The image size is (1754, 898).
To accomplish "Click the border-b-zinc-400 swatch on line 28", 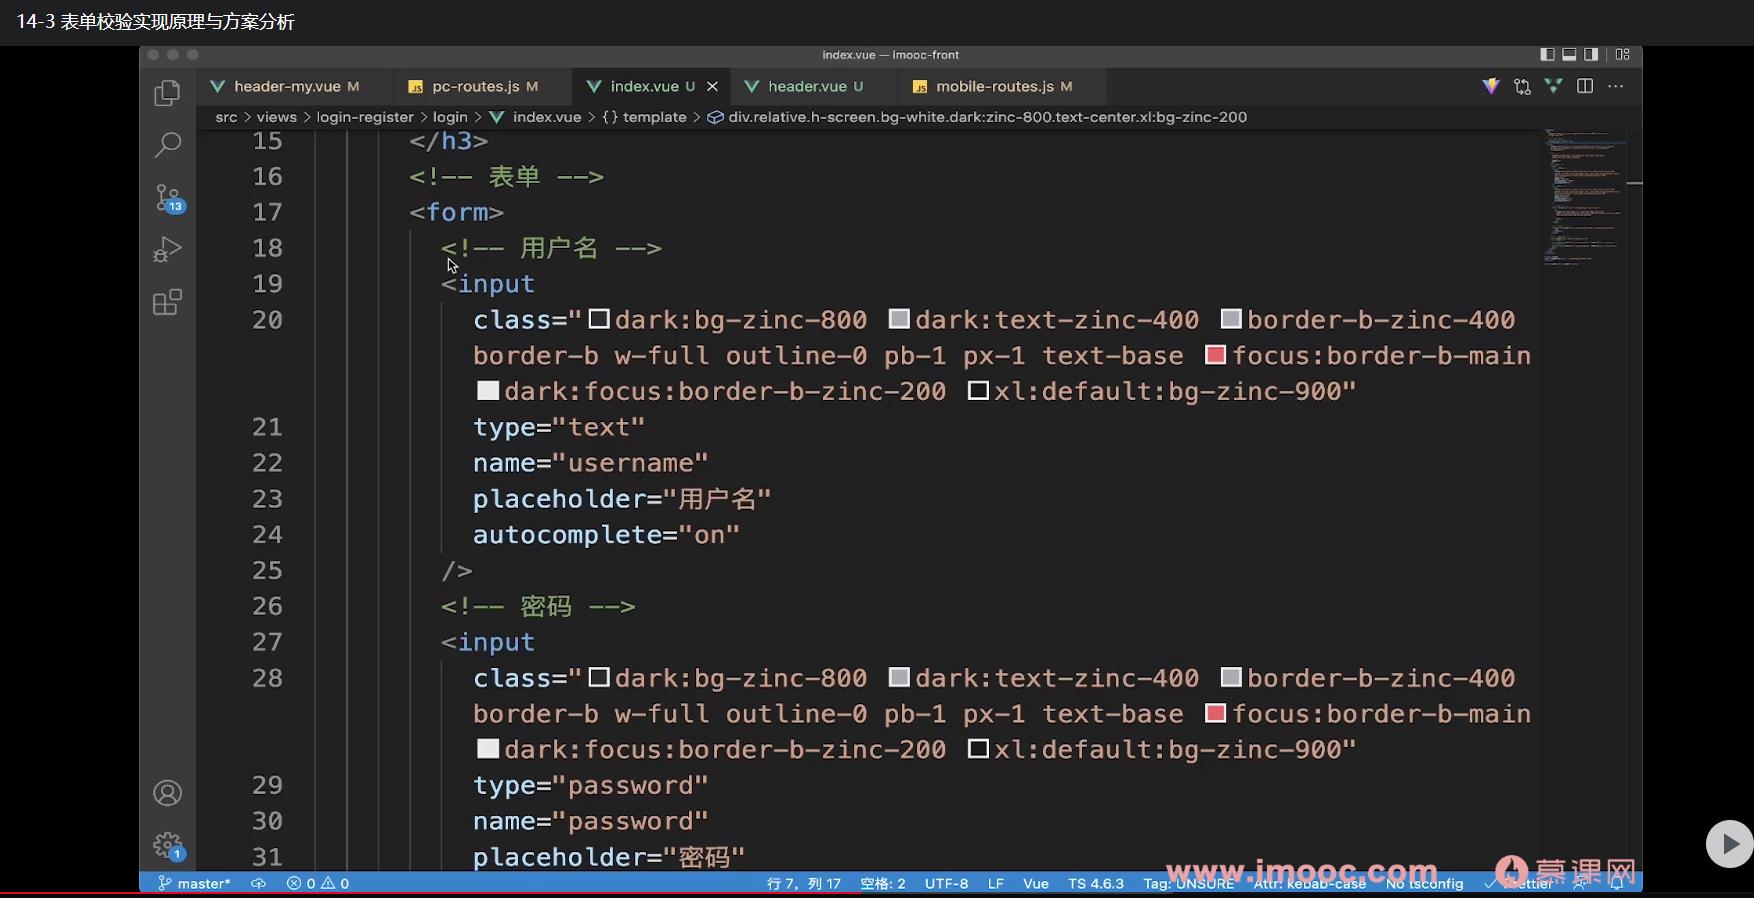I will click(1231, 677).
